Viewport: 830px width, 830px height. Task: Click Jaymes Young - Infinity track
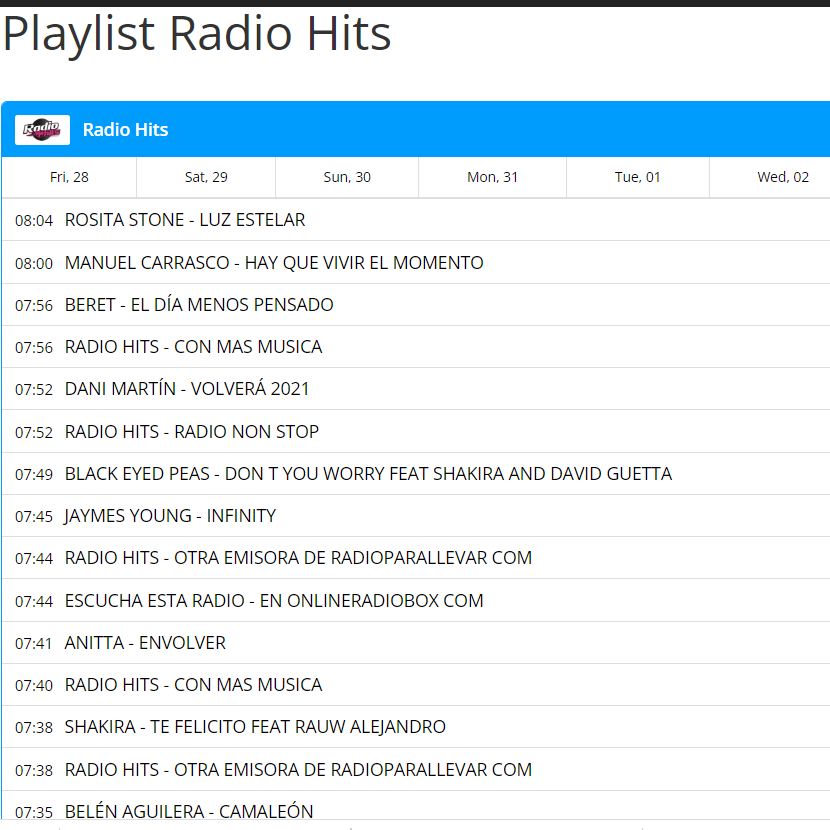click(x=170, y=516)
